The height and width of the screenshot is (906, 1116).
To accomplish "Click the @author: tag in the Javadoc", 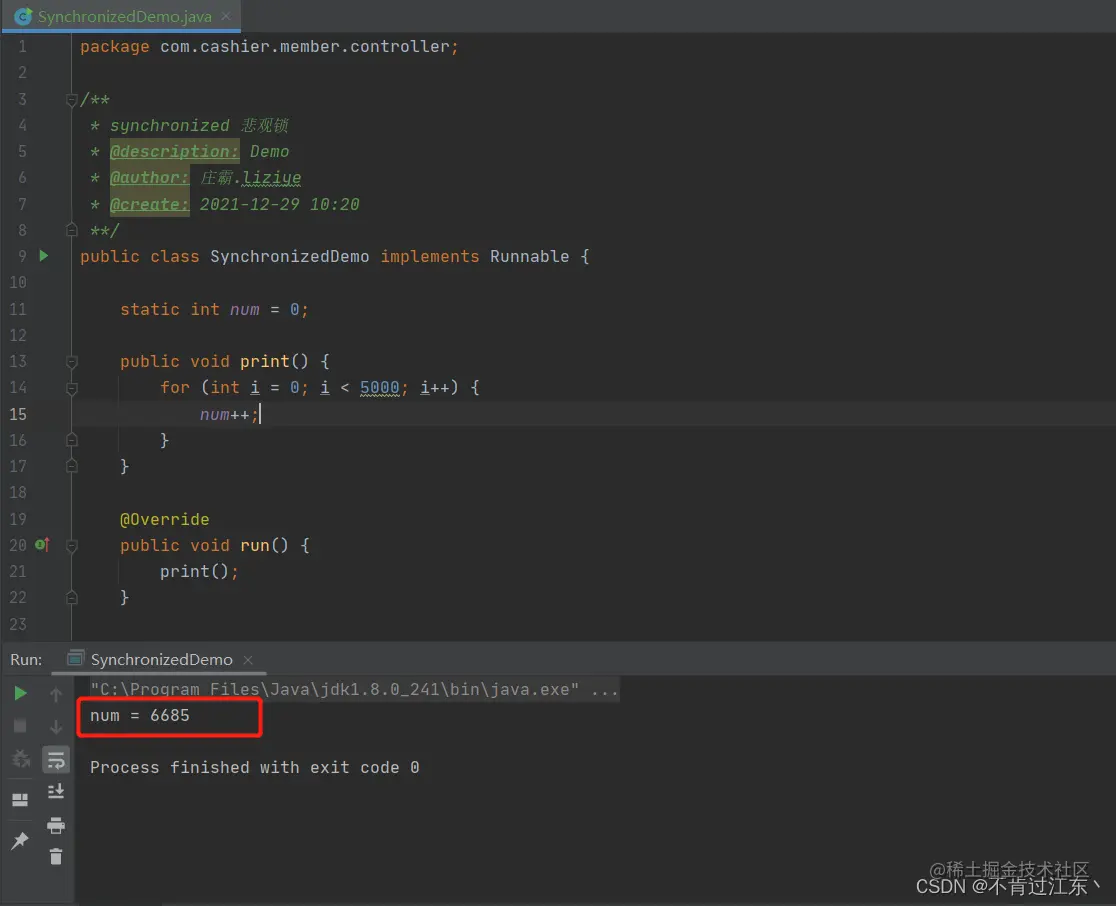I will (x=149, y=177).
